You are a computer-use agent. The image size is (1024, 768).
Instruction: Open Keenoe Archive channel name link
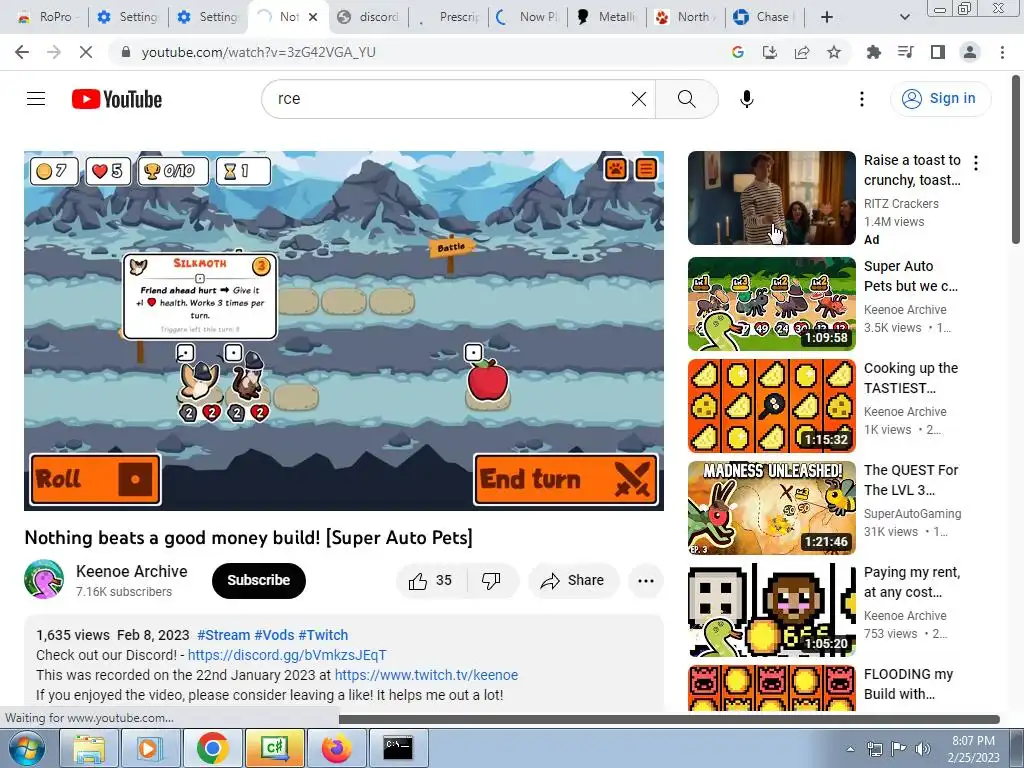tap(132, 571)
